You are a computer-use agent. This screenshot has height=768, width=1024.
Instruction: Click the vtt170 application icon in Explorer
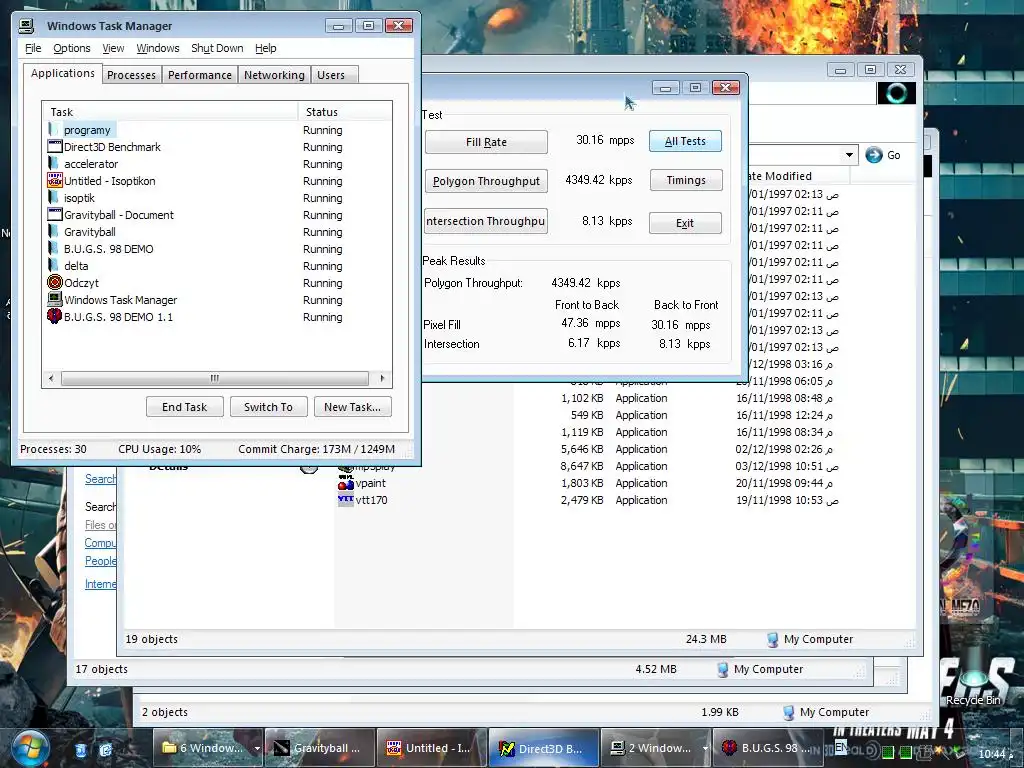pos(345,500)
